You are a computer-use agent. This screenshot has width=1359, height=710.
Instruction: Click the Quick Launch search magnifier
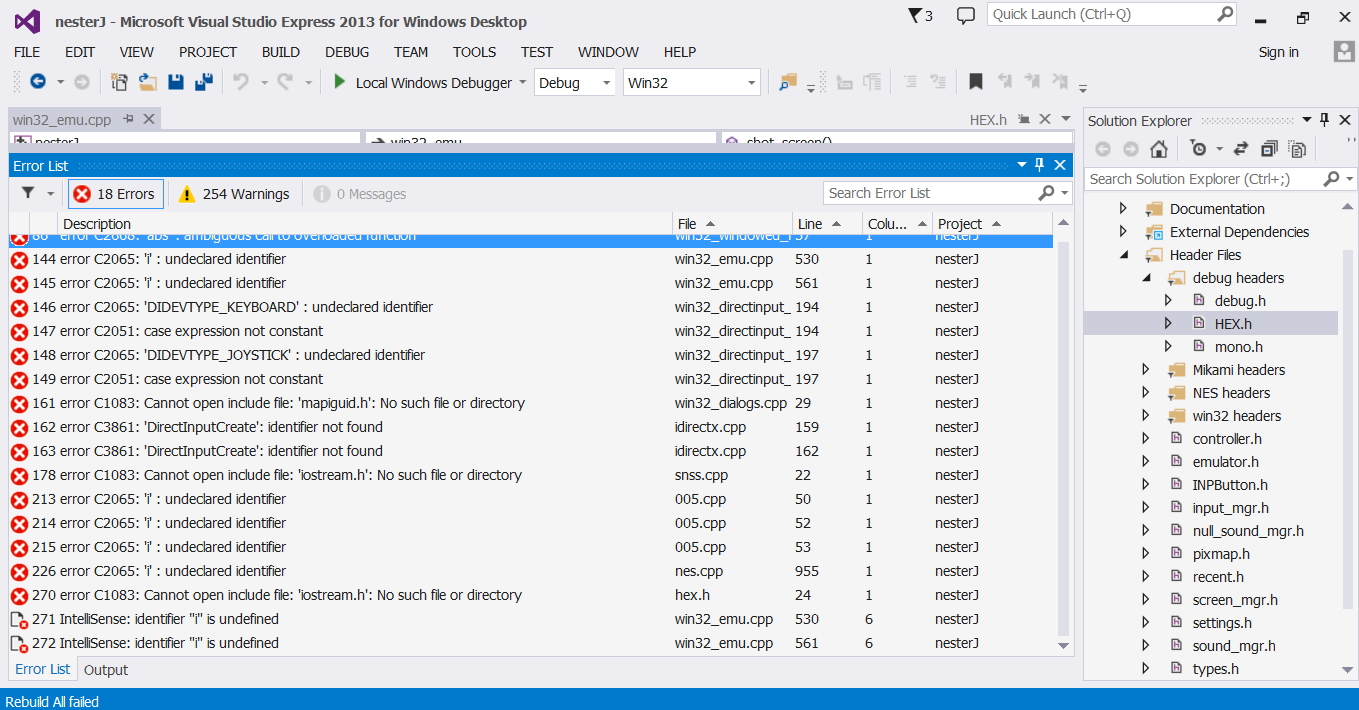coord(1225,14)
